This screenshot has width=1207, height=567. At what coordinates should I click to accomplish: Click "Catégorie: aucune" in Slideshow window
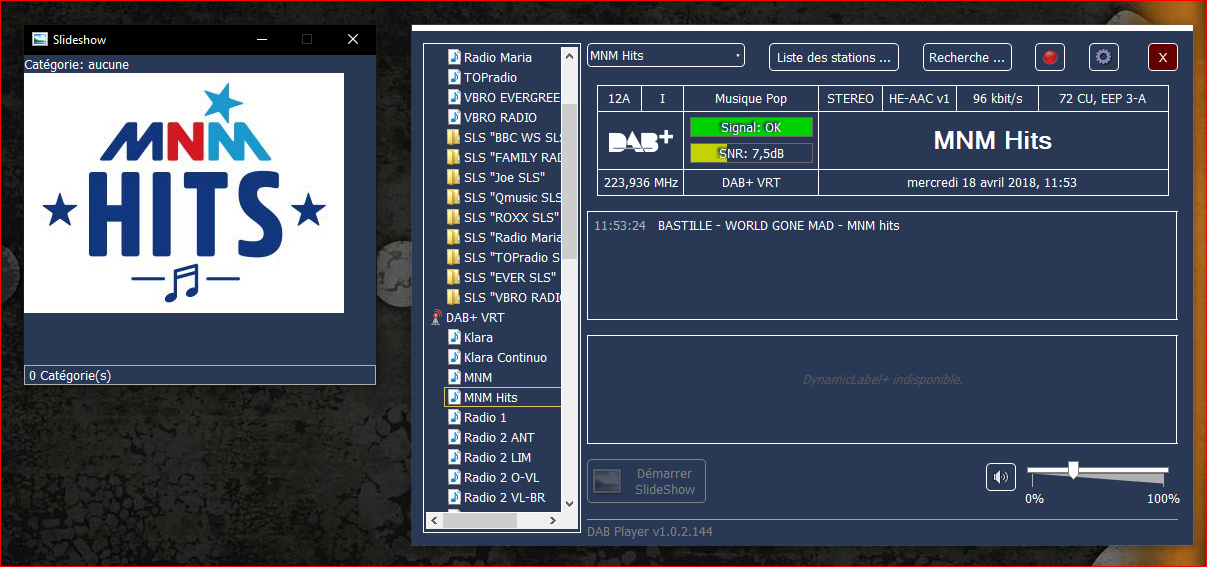pos(77,65)
